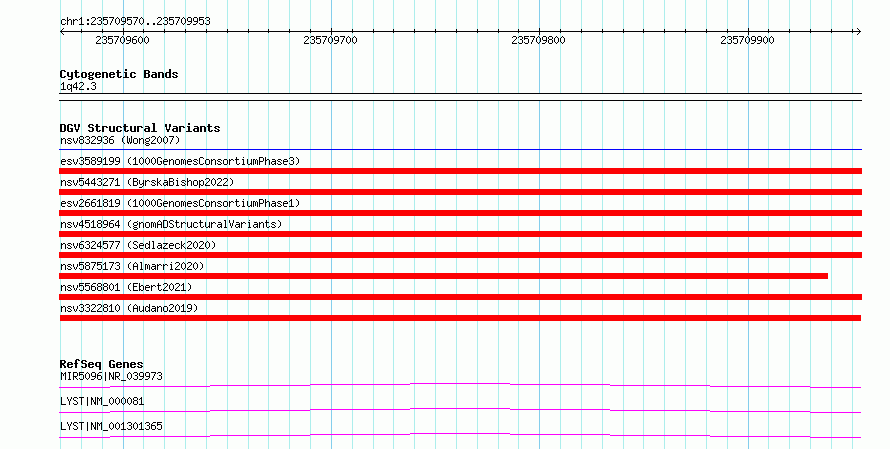This screenshot has width=890, height=449.
Task: Click the red bar for nsv5443271
Action: tap(461, 192)
